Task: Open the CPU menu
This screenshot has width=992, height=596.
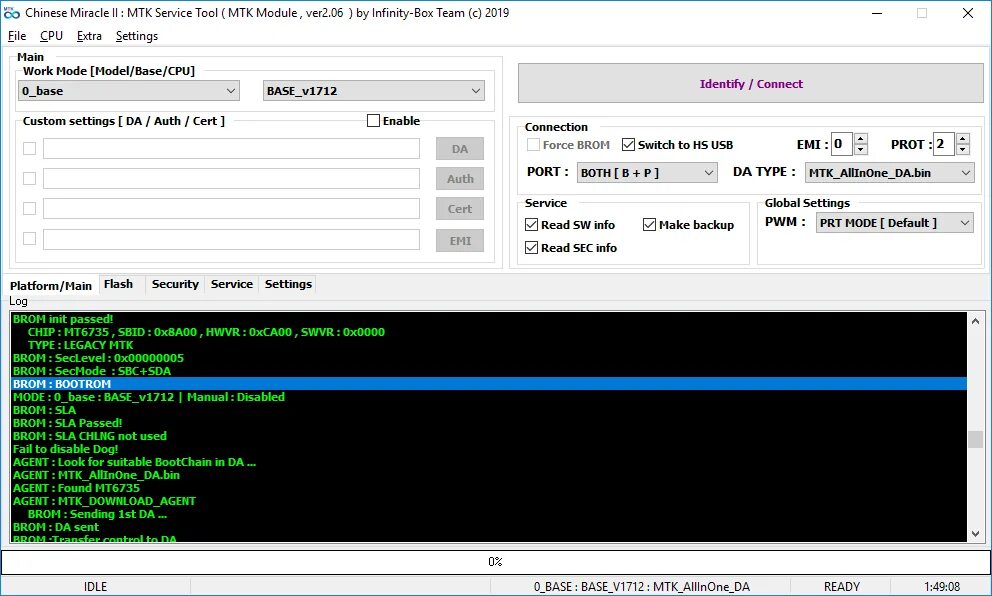Action: click(x=51, y=36)
